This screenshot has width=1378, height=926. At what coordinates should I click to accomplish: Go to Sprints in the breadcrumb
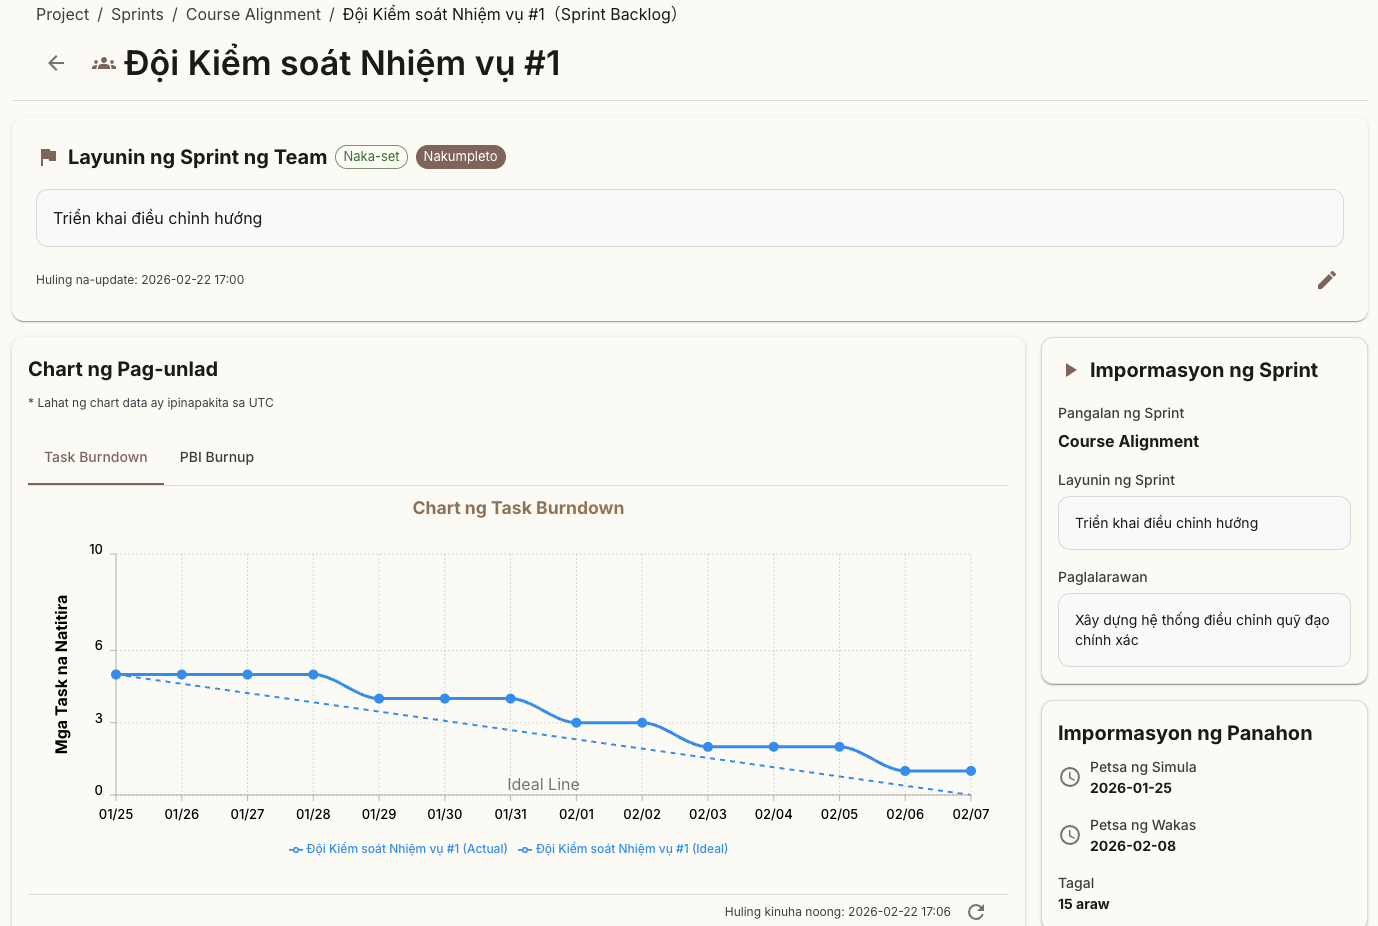click(137, 14)
